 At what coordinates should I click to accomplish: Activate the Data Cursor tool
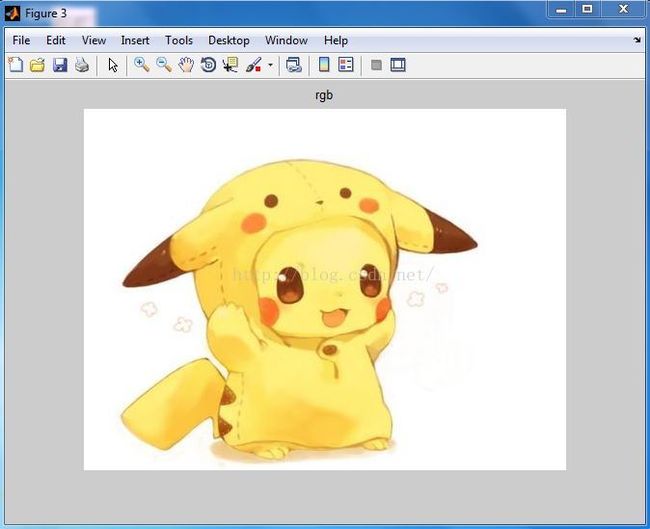230,65
